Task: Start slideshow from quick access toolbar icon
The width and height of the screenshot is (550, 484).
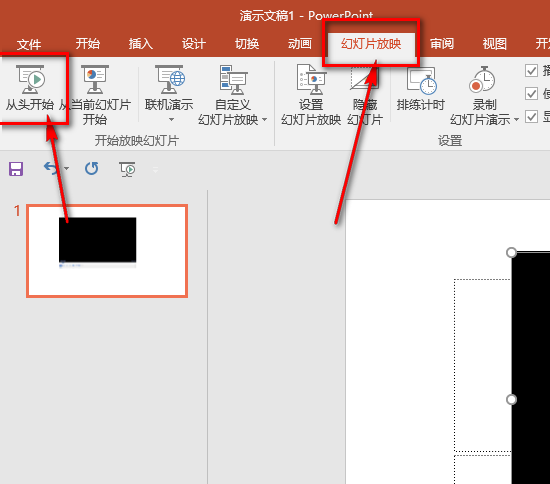Action: coord(127,169)
